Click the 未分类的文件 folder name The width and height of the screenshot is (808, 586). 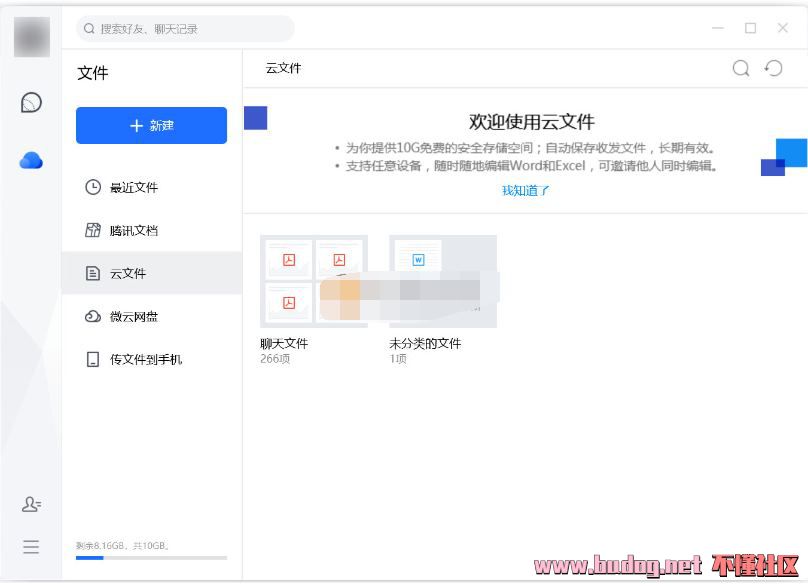point(425,343)
